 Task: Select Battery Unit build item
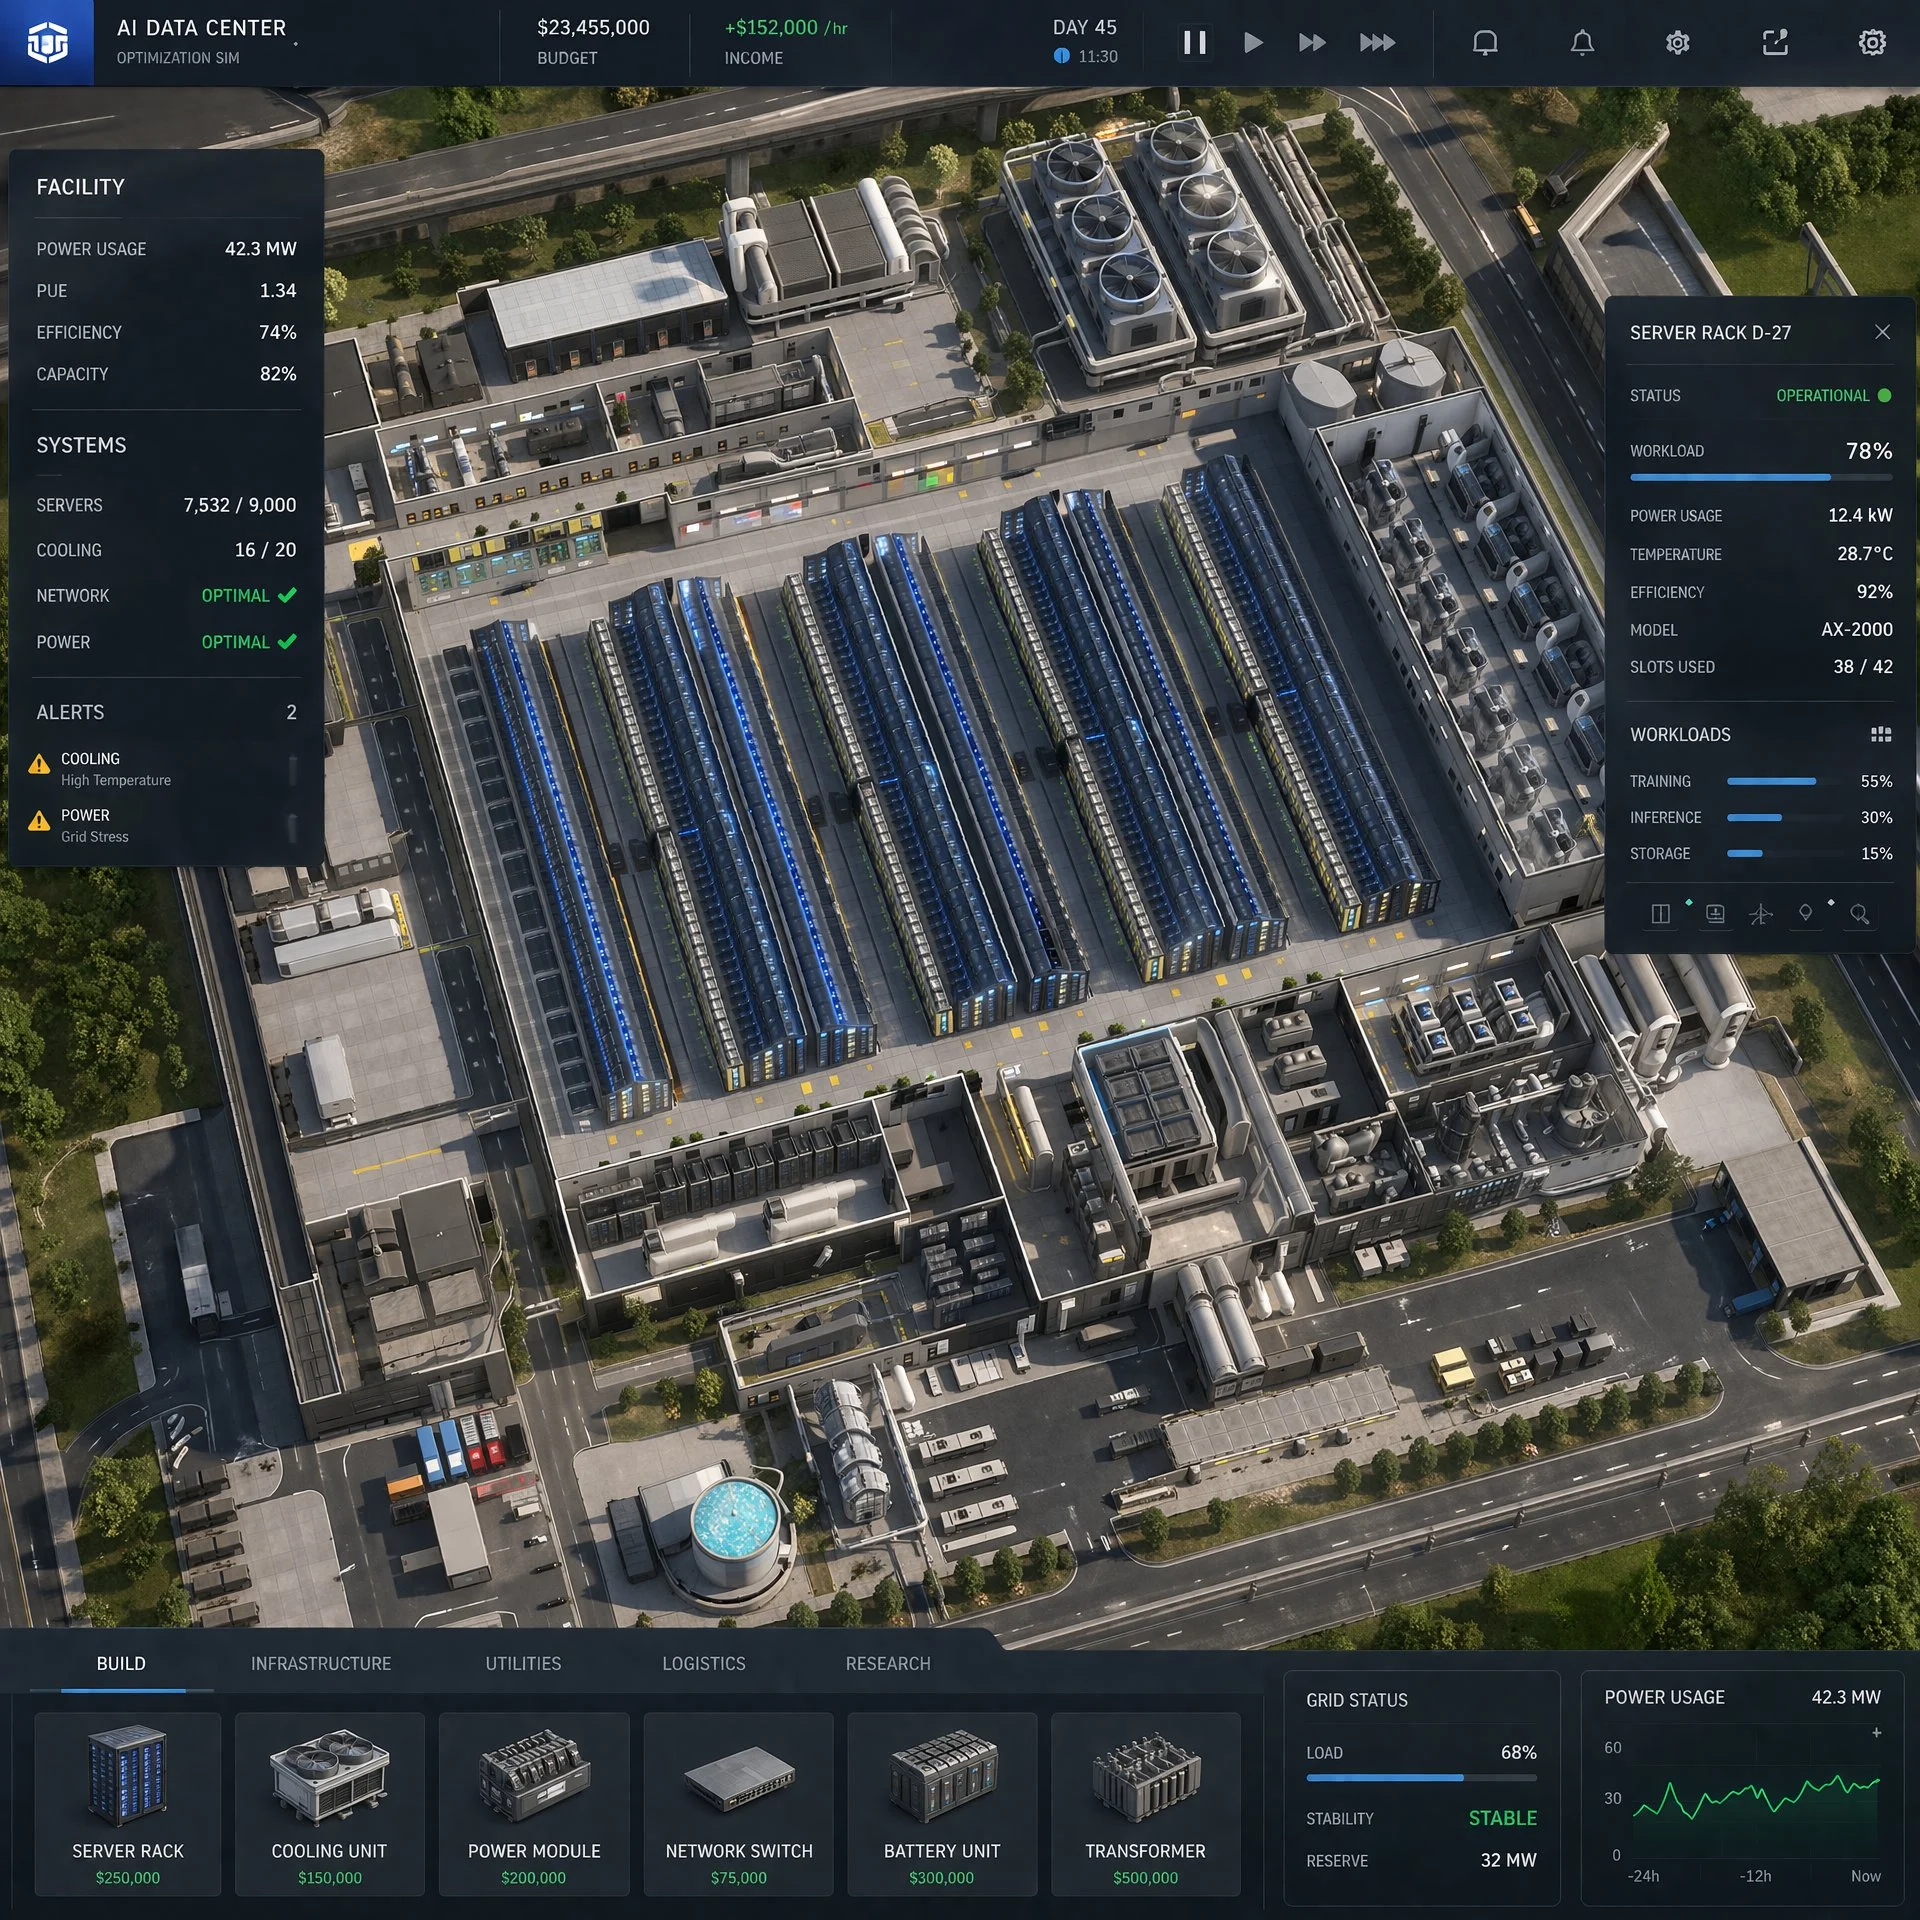[941, 1803]
